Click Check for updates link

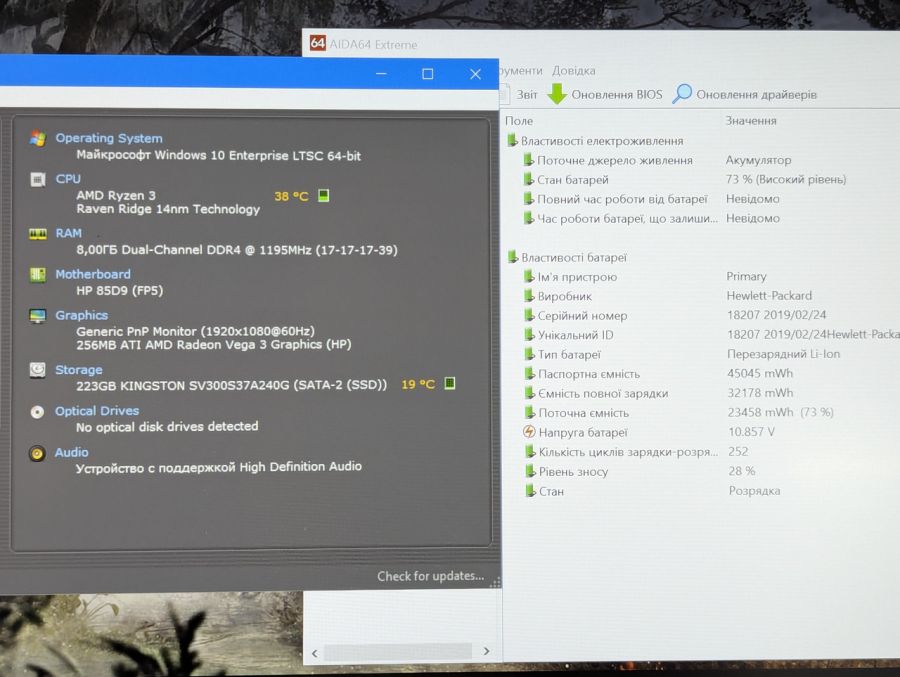430,576
